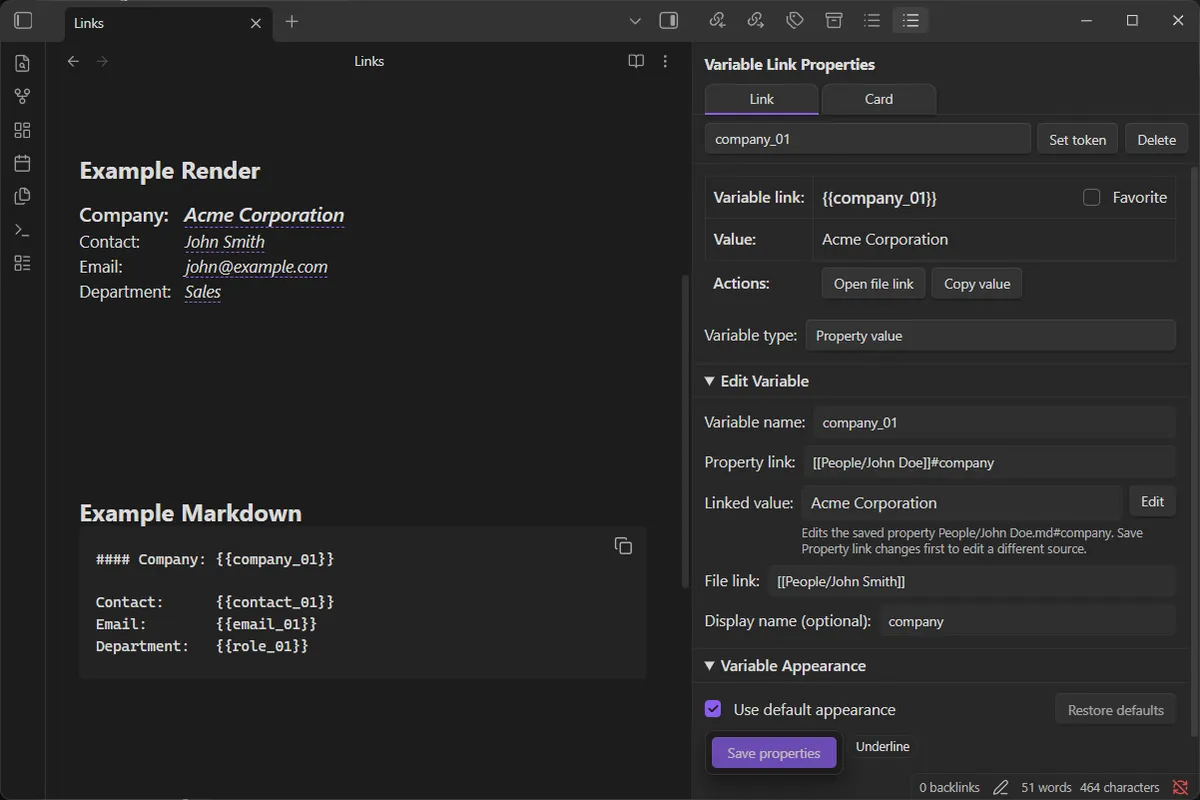
Task: Open the backlinks sidebar tab icon
Action: point(717,20)
